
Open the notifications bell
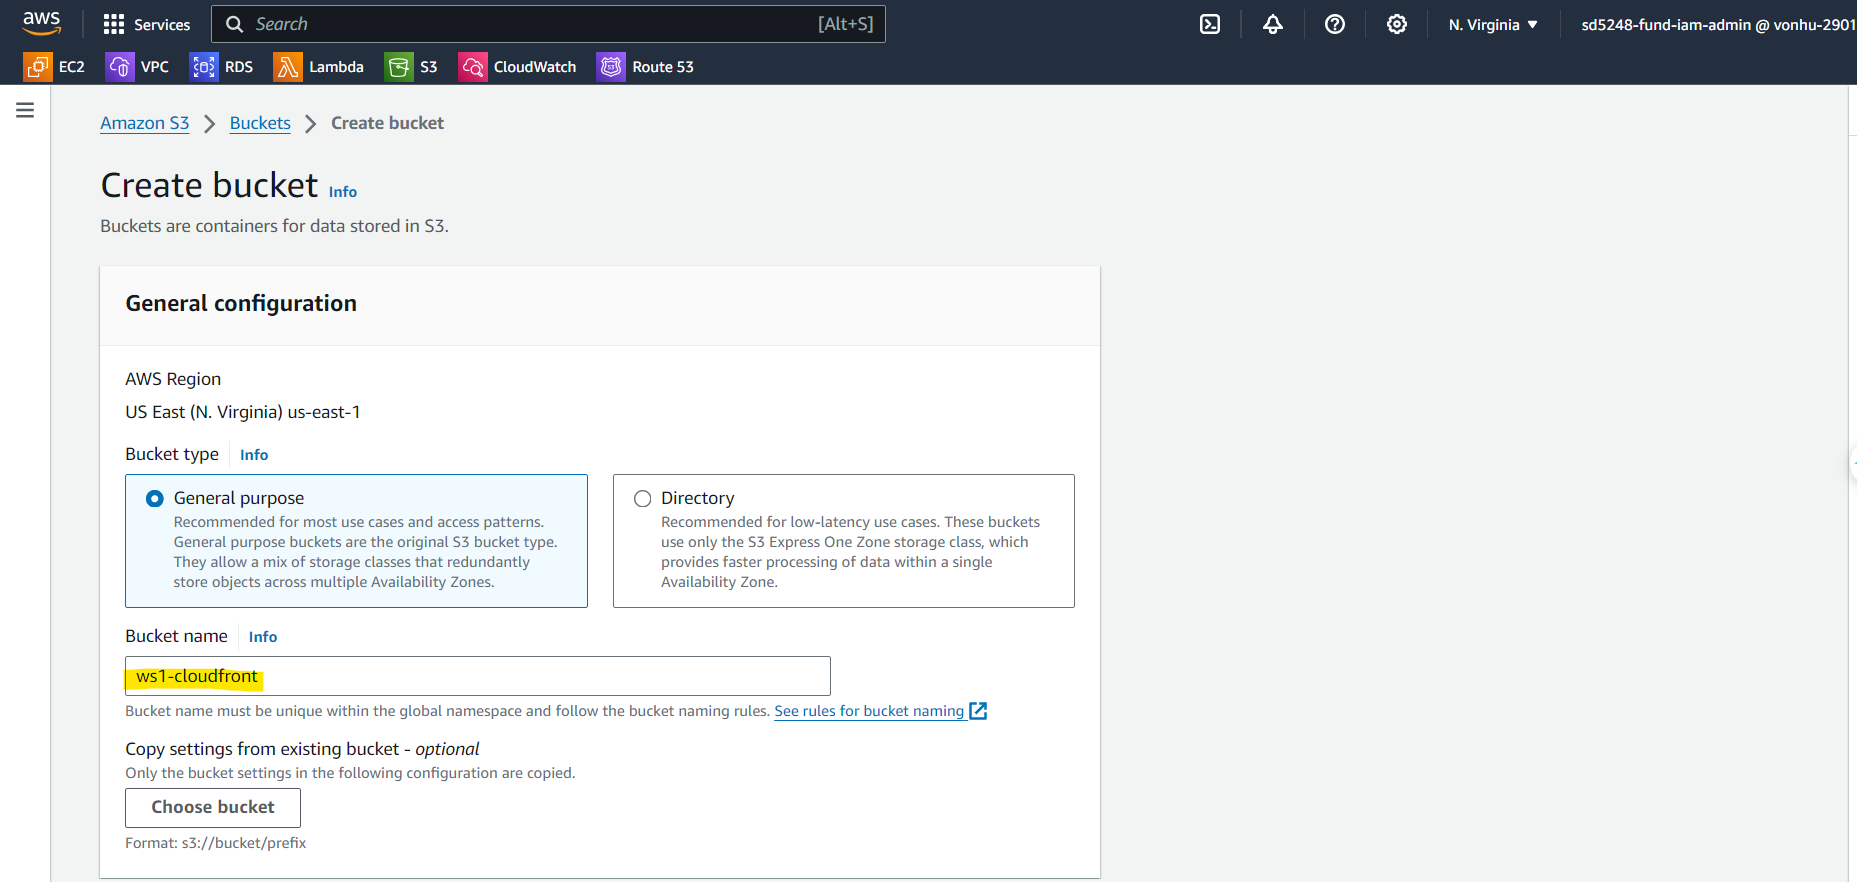[x=1272, y=24]
